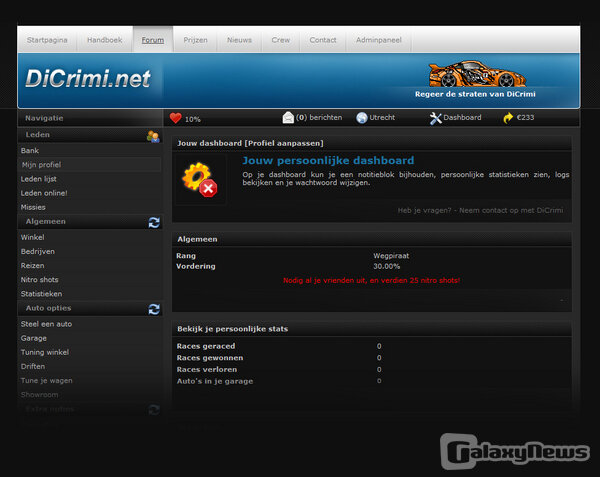The width and height of the screenshot is (600, 477).
Task: Open Driften in the sidebar
Action: click(33, 366)
